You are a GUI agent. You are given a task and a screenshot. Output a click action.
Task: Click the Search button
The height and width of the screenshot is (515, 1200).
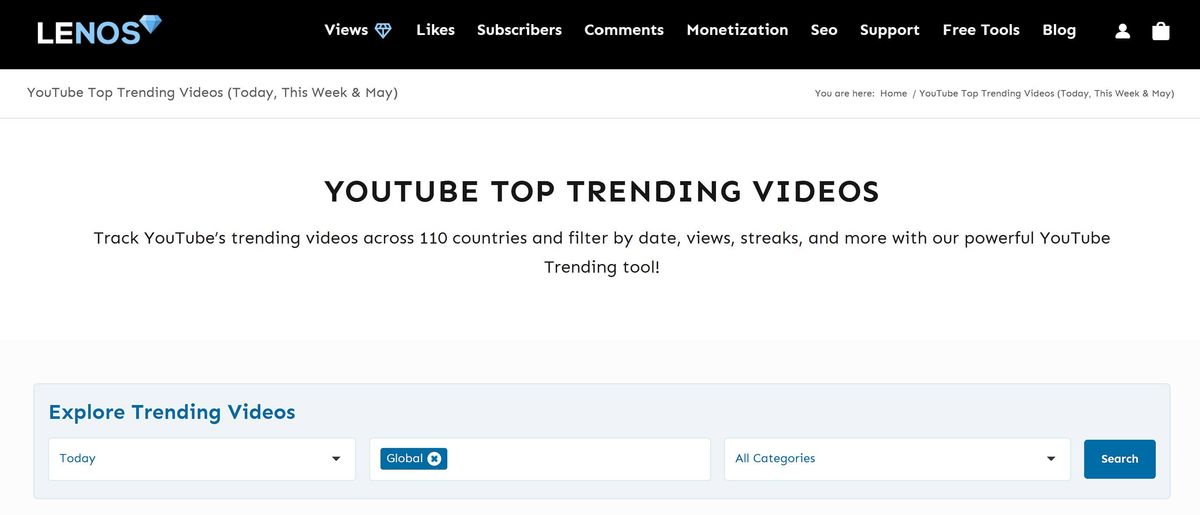click(x=1120, y=459)
